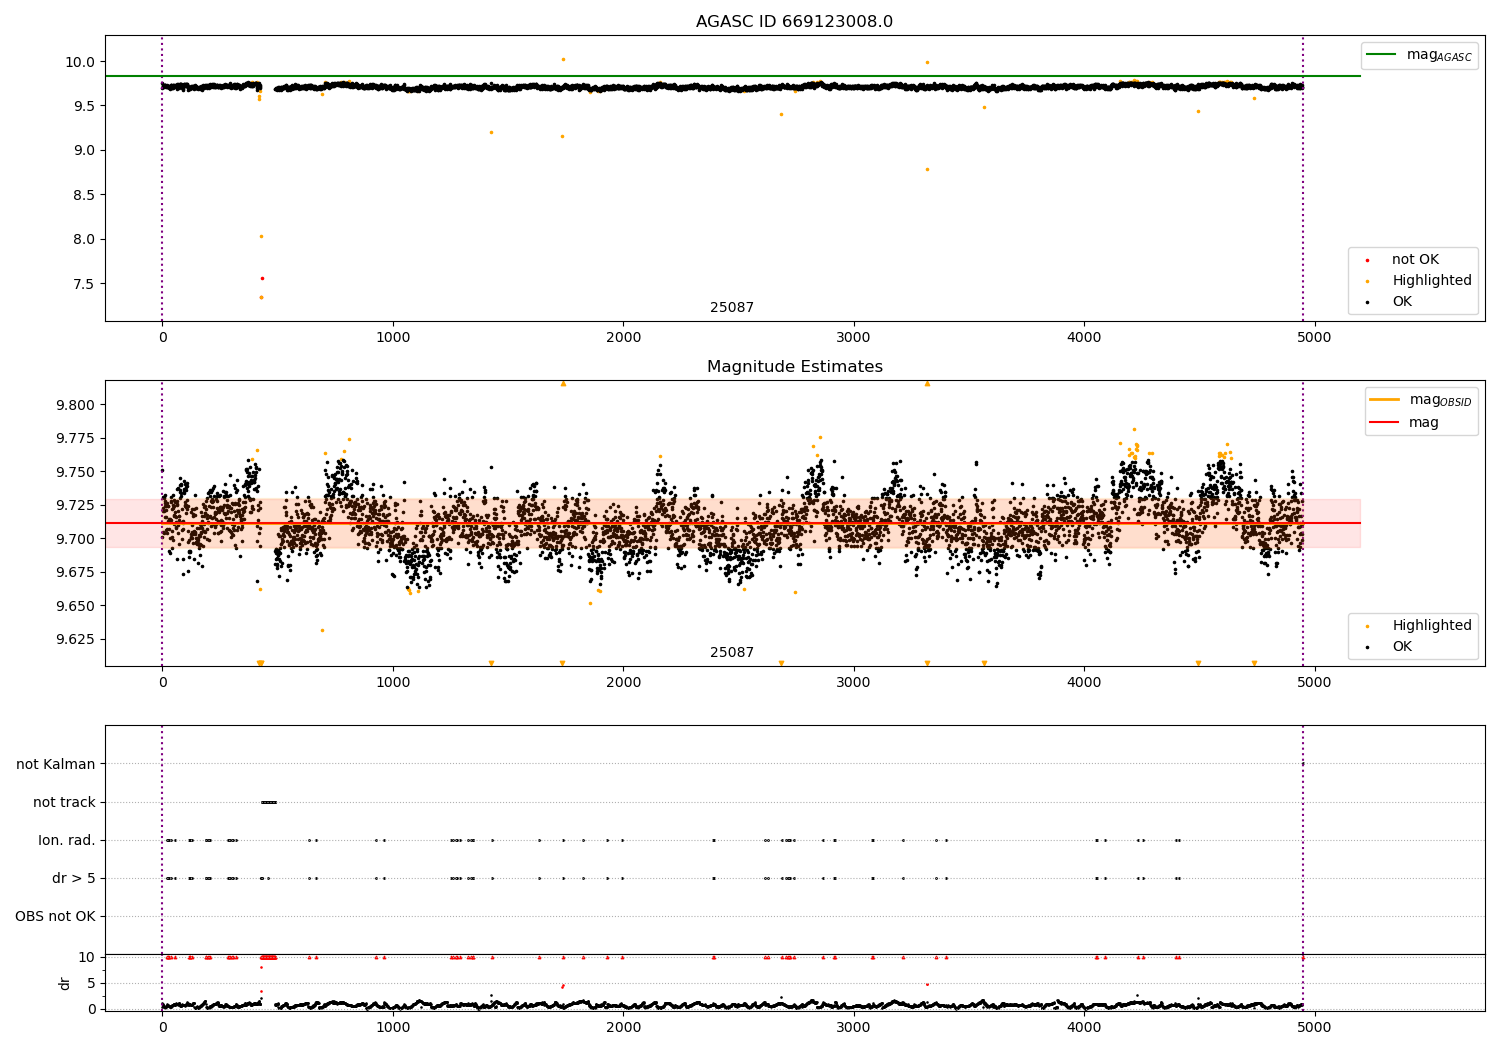
Task: Click the 10.0 y-axis tick label
Action: [80, 62]
